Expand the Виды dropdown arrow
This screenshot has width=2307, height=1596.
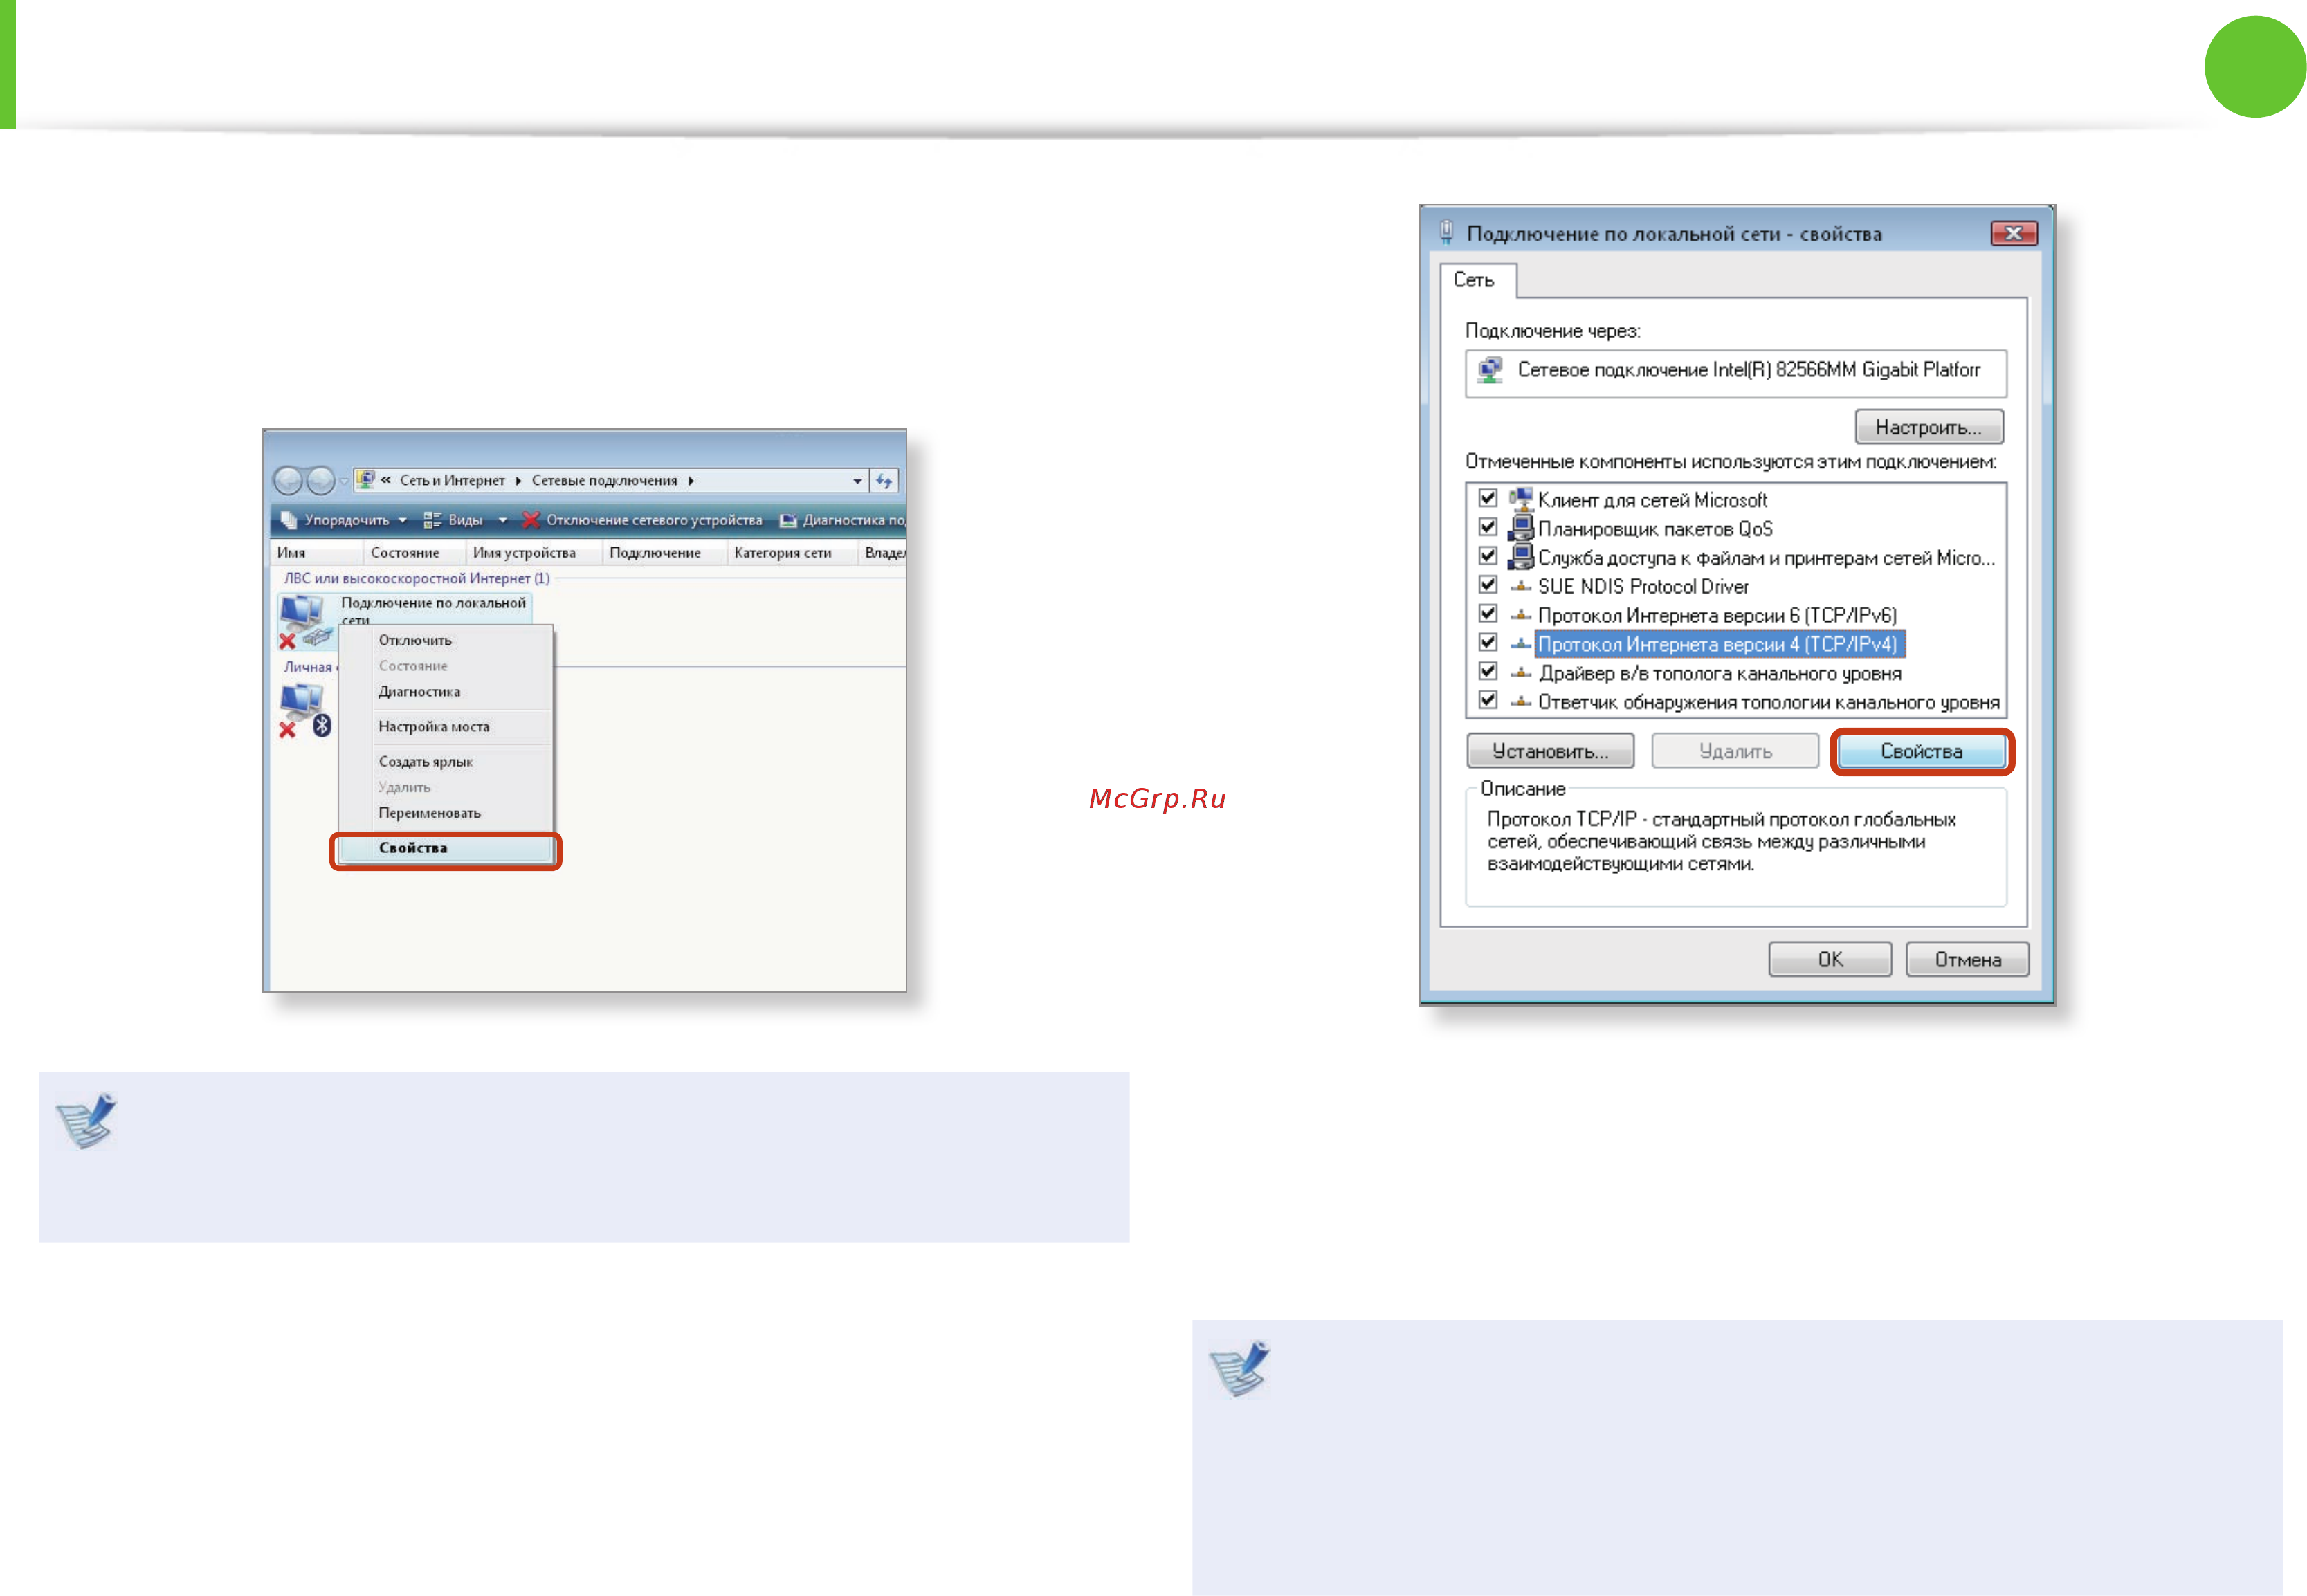coord(503,520)
